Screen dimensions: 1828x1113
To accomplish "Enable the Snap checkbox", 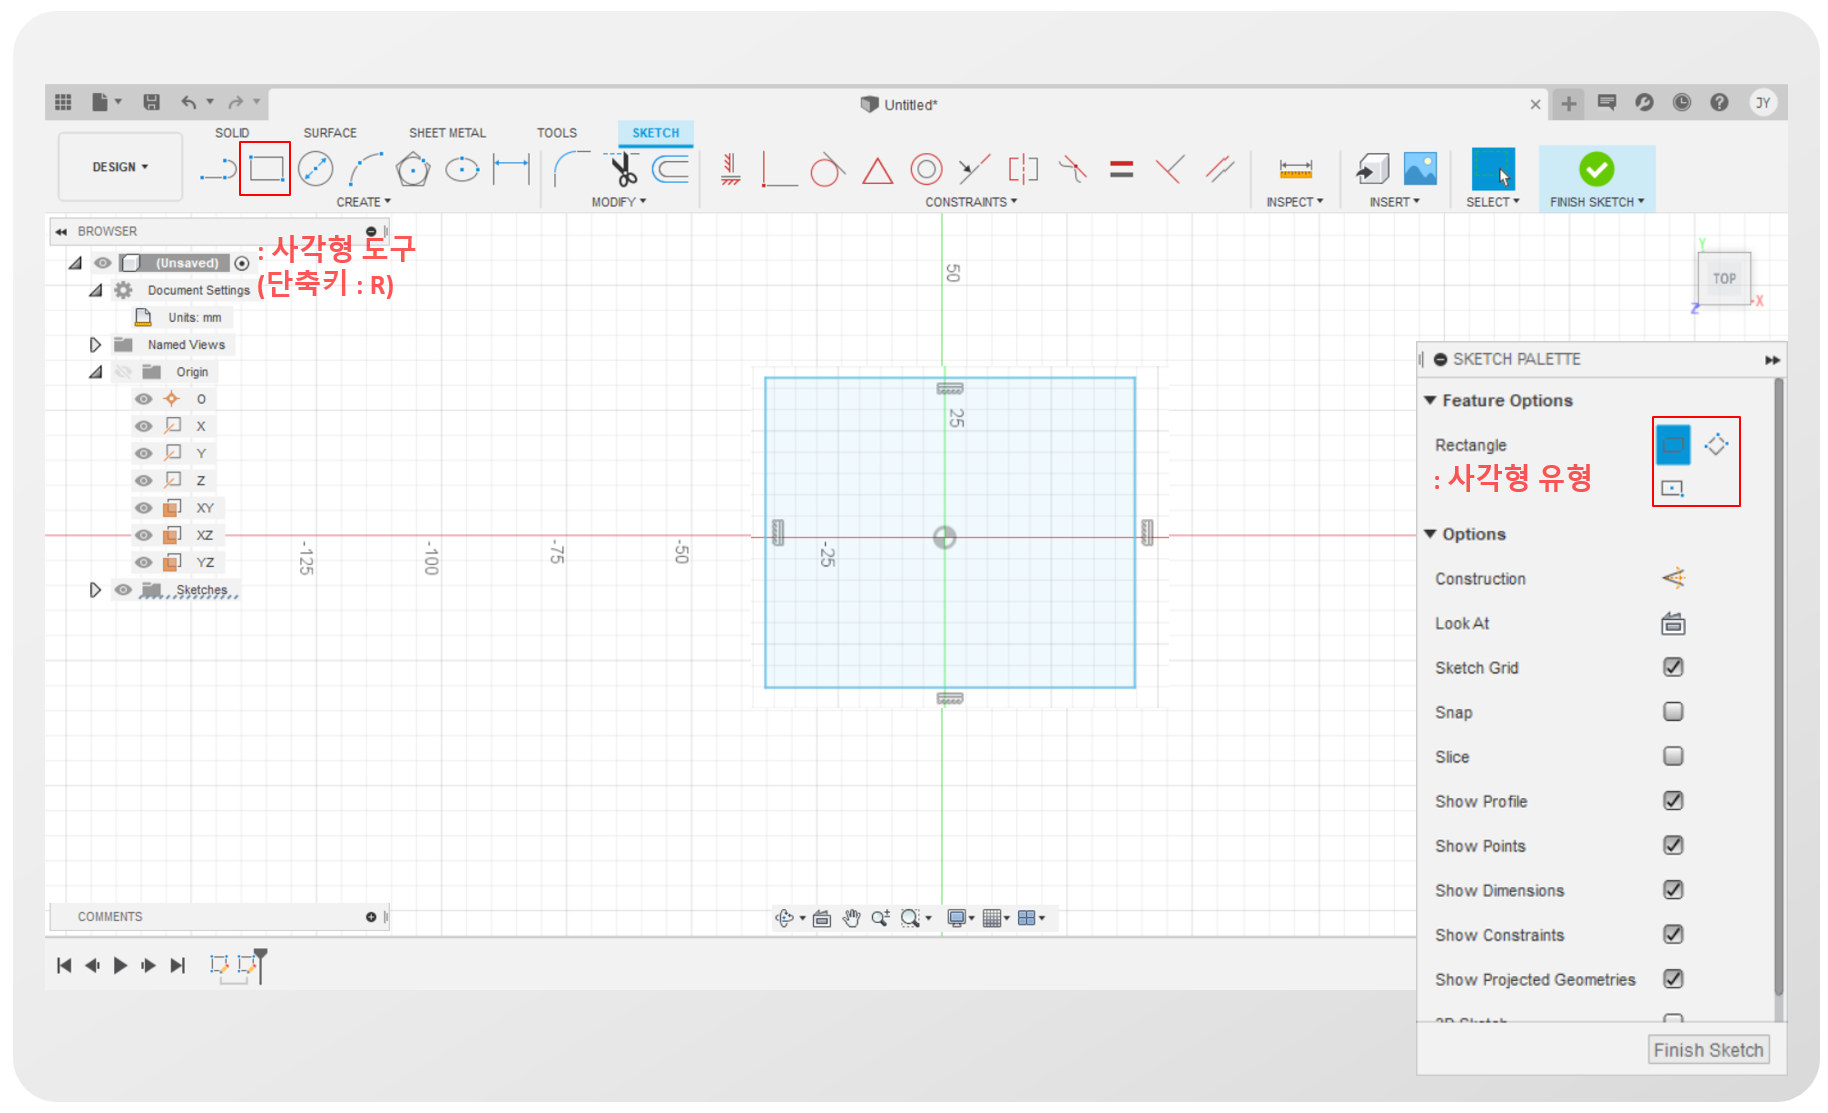I will [1673, 712].
